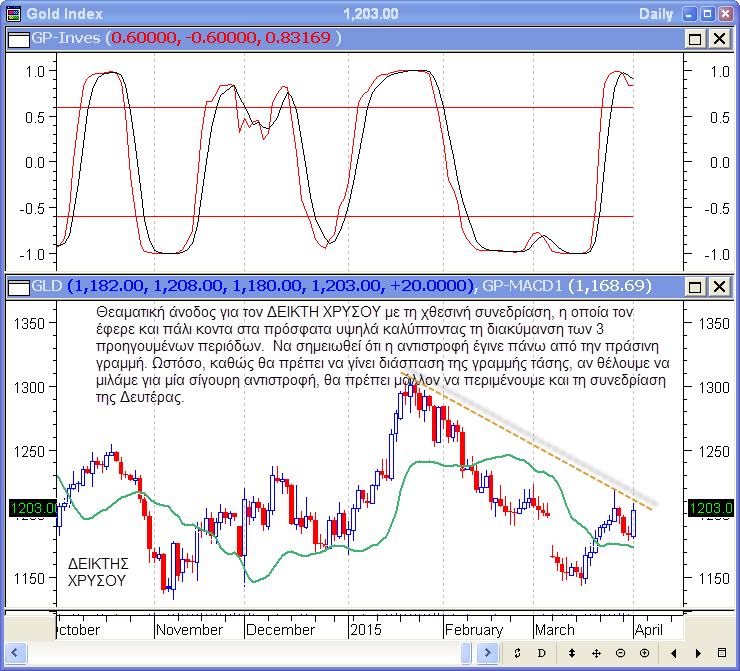Go to previous chart with left triangle
740x671 pixels.
coord(673,653)
